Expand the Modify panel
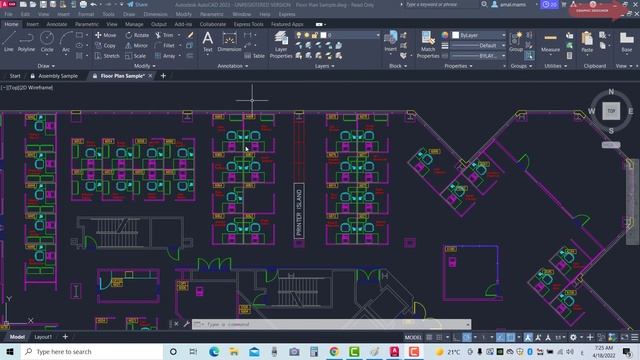Viewport: 640px width, 360px height. 144,66
